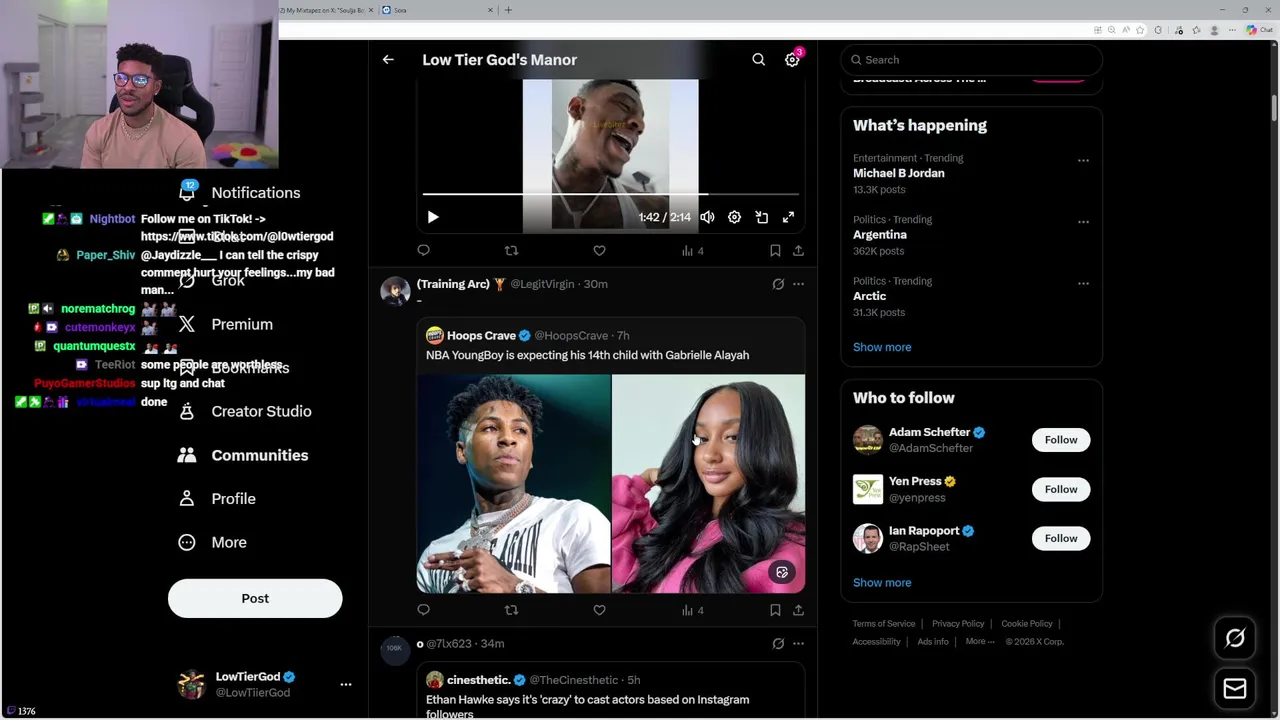Click the Post button
Image resolution: width=1280 pixels, height=720 pixels.
pyautogui.click(x=255, y=598)
